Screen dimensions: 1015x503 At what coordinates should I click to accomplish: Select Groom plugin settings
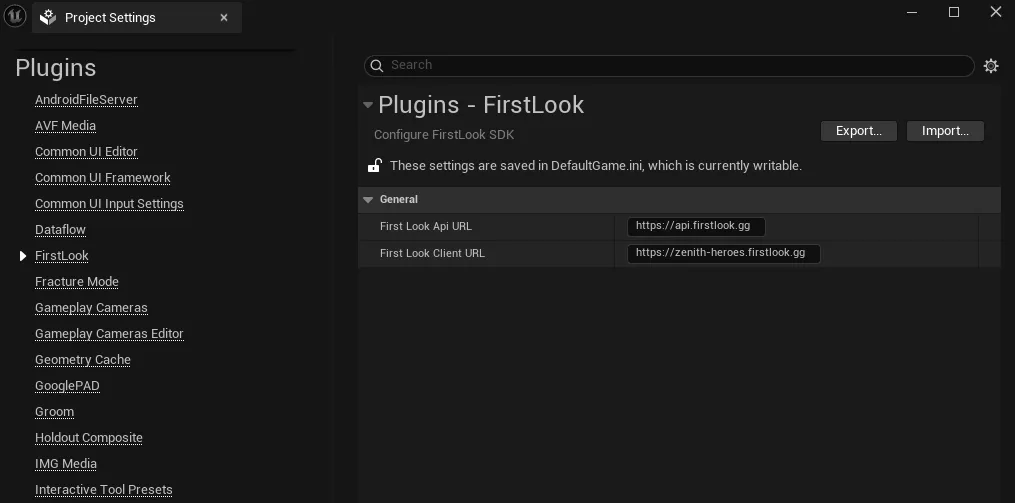pos(54,412)
